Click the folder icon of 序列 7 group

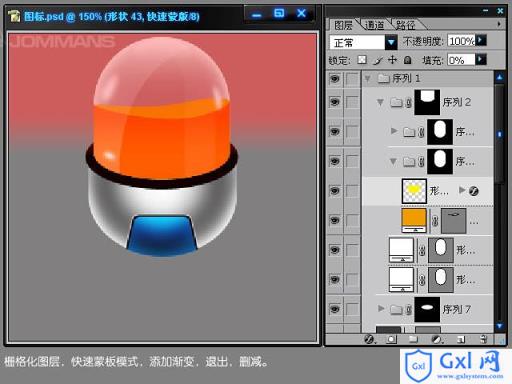point(396,310)
